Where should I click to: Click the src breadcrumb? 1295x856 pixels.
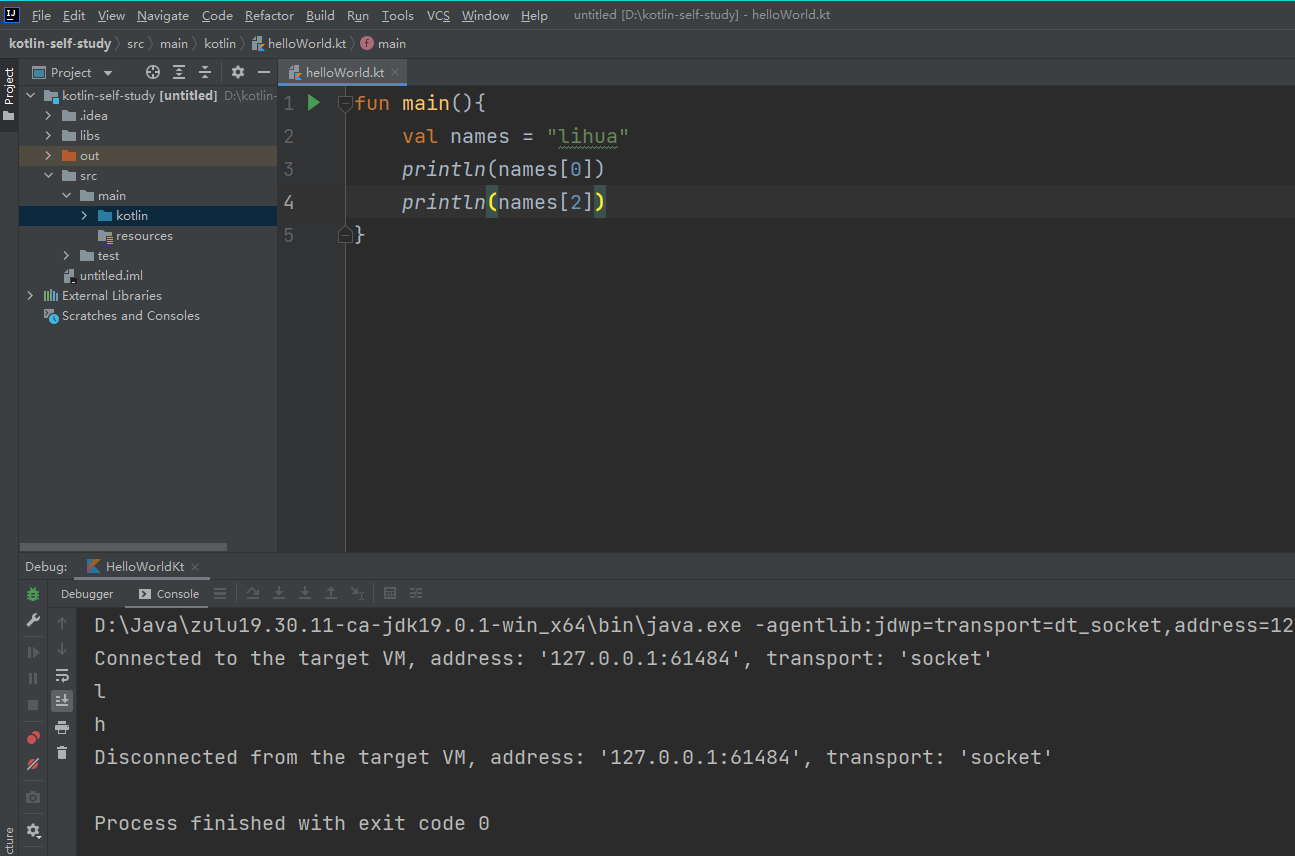135,43
